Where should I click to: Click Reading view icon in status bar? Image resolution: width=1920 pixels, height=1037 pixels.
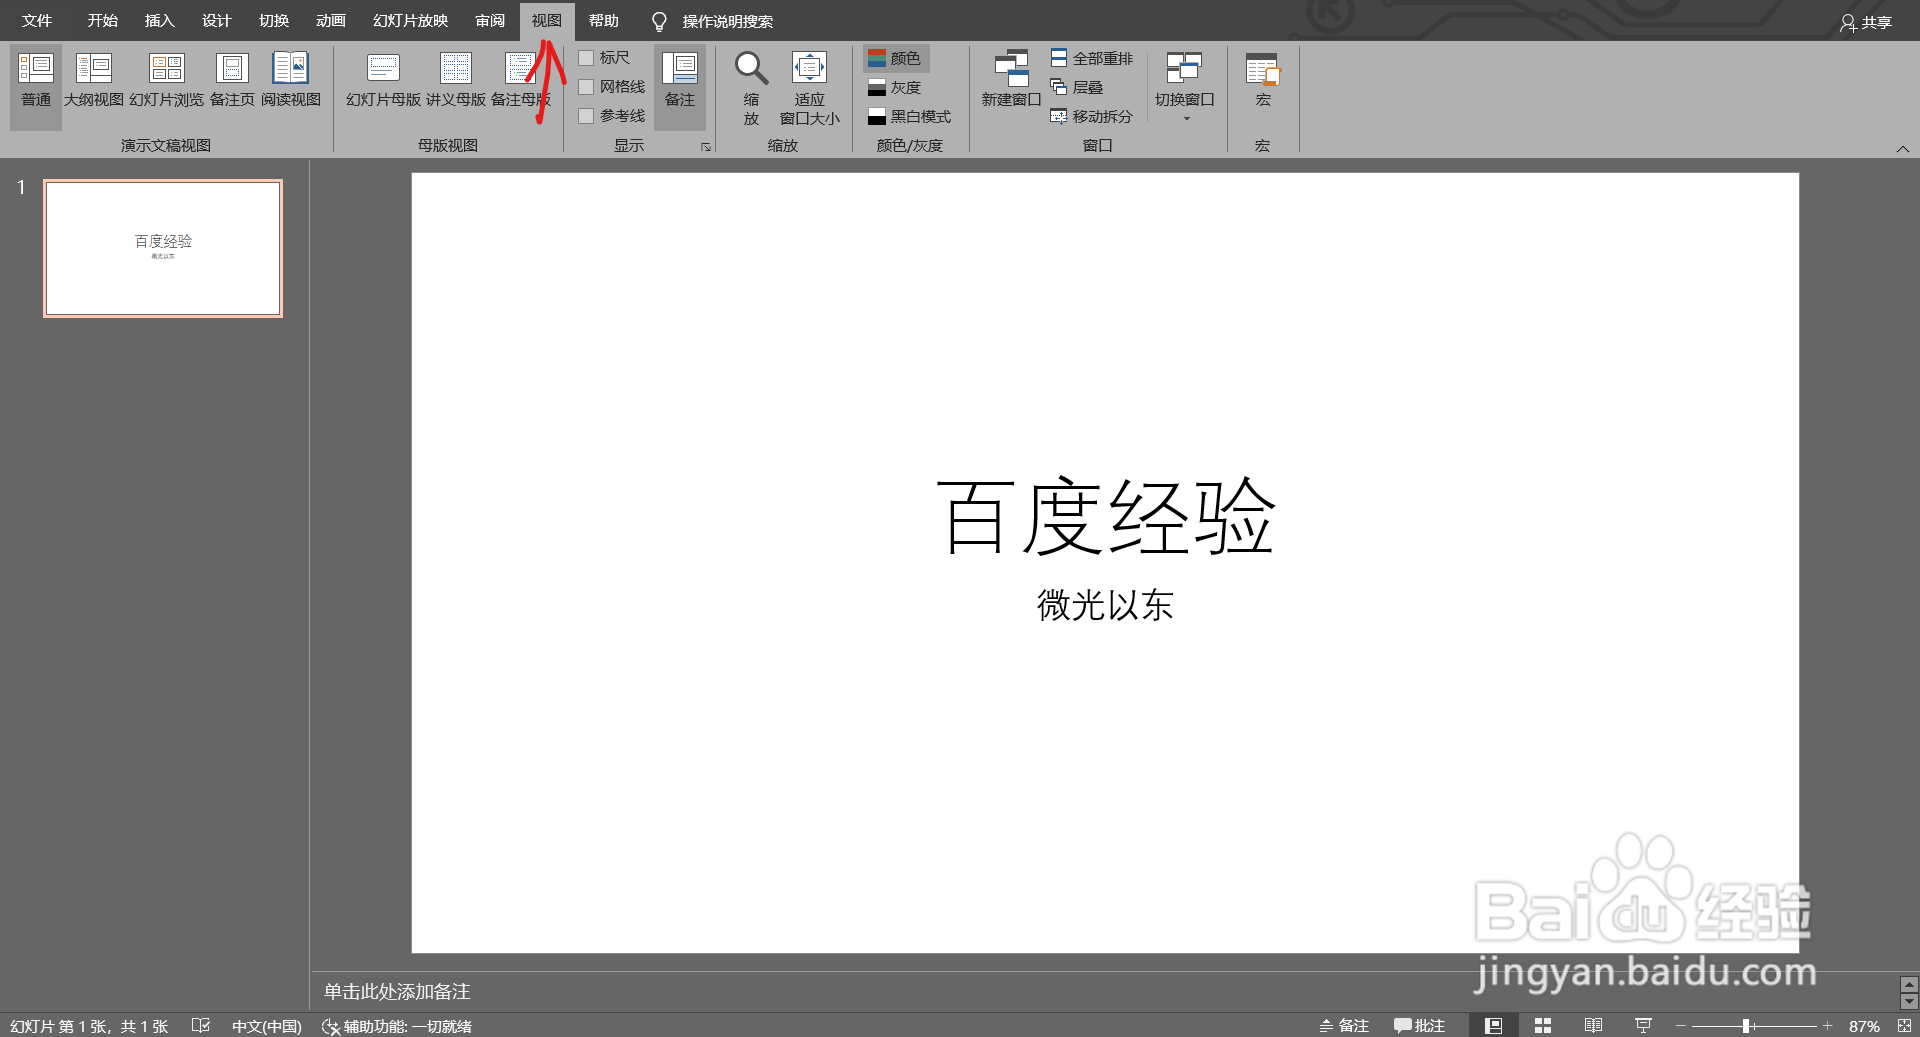click(1593, 1026)
